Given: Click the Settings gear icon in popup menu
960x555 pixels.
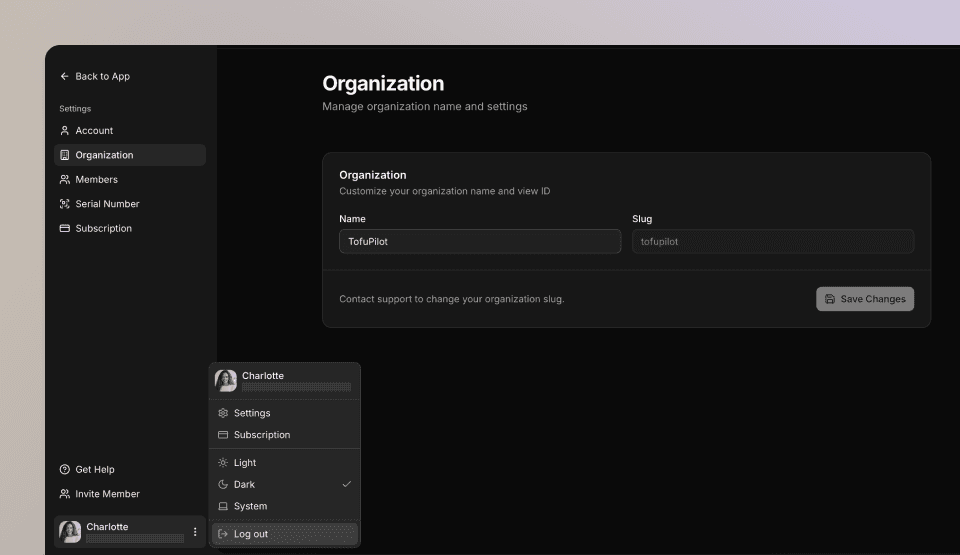Looking at the screenshot, I should point(223,413).
